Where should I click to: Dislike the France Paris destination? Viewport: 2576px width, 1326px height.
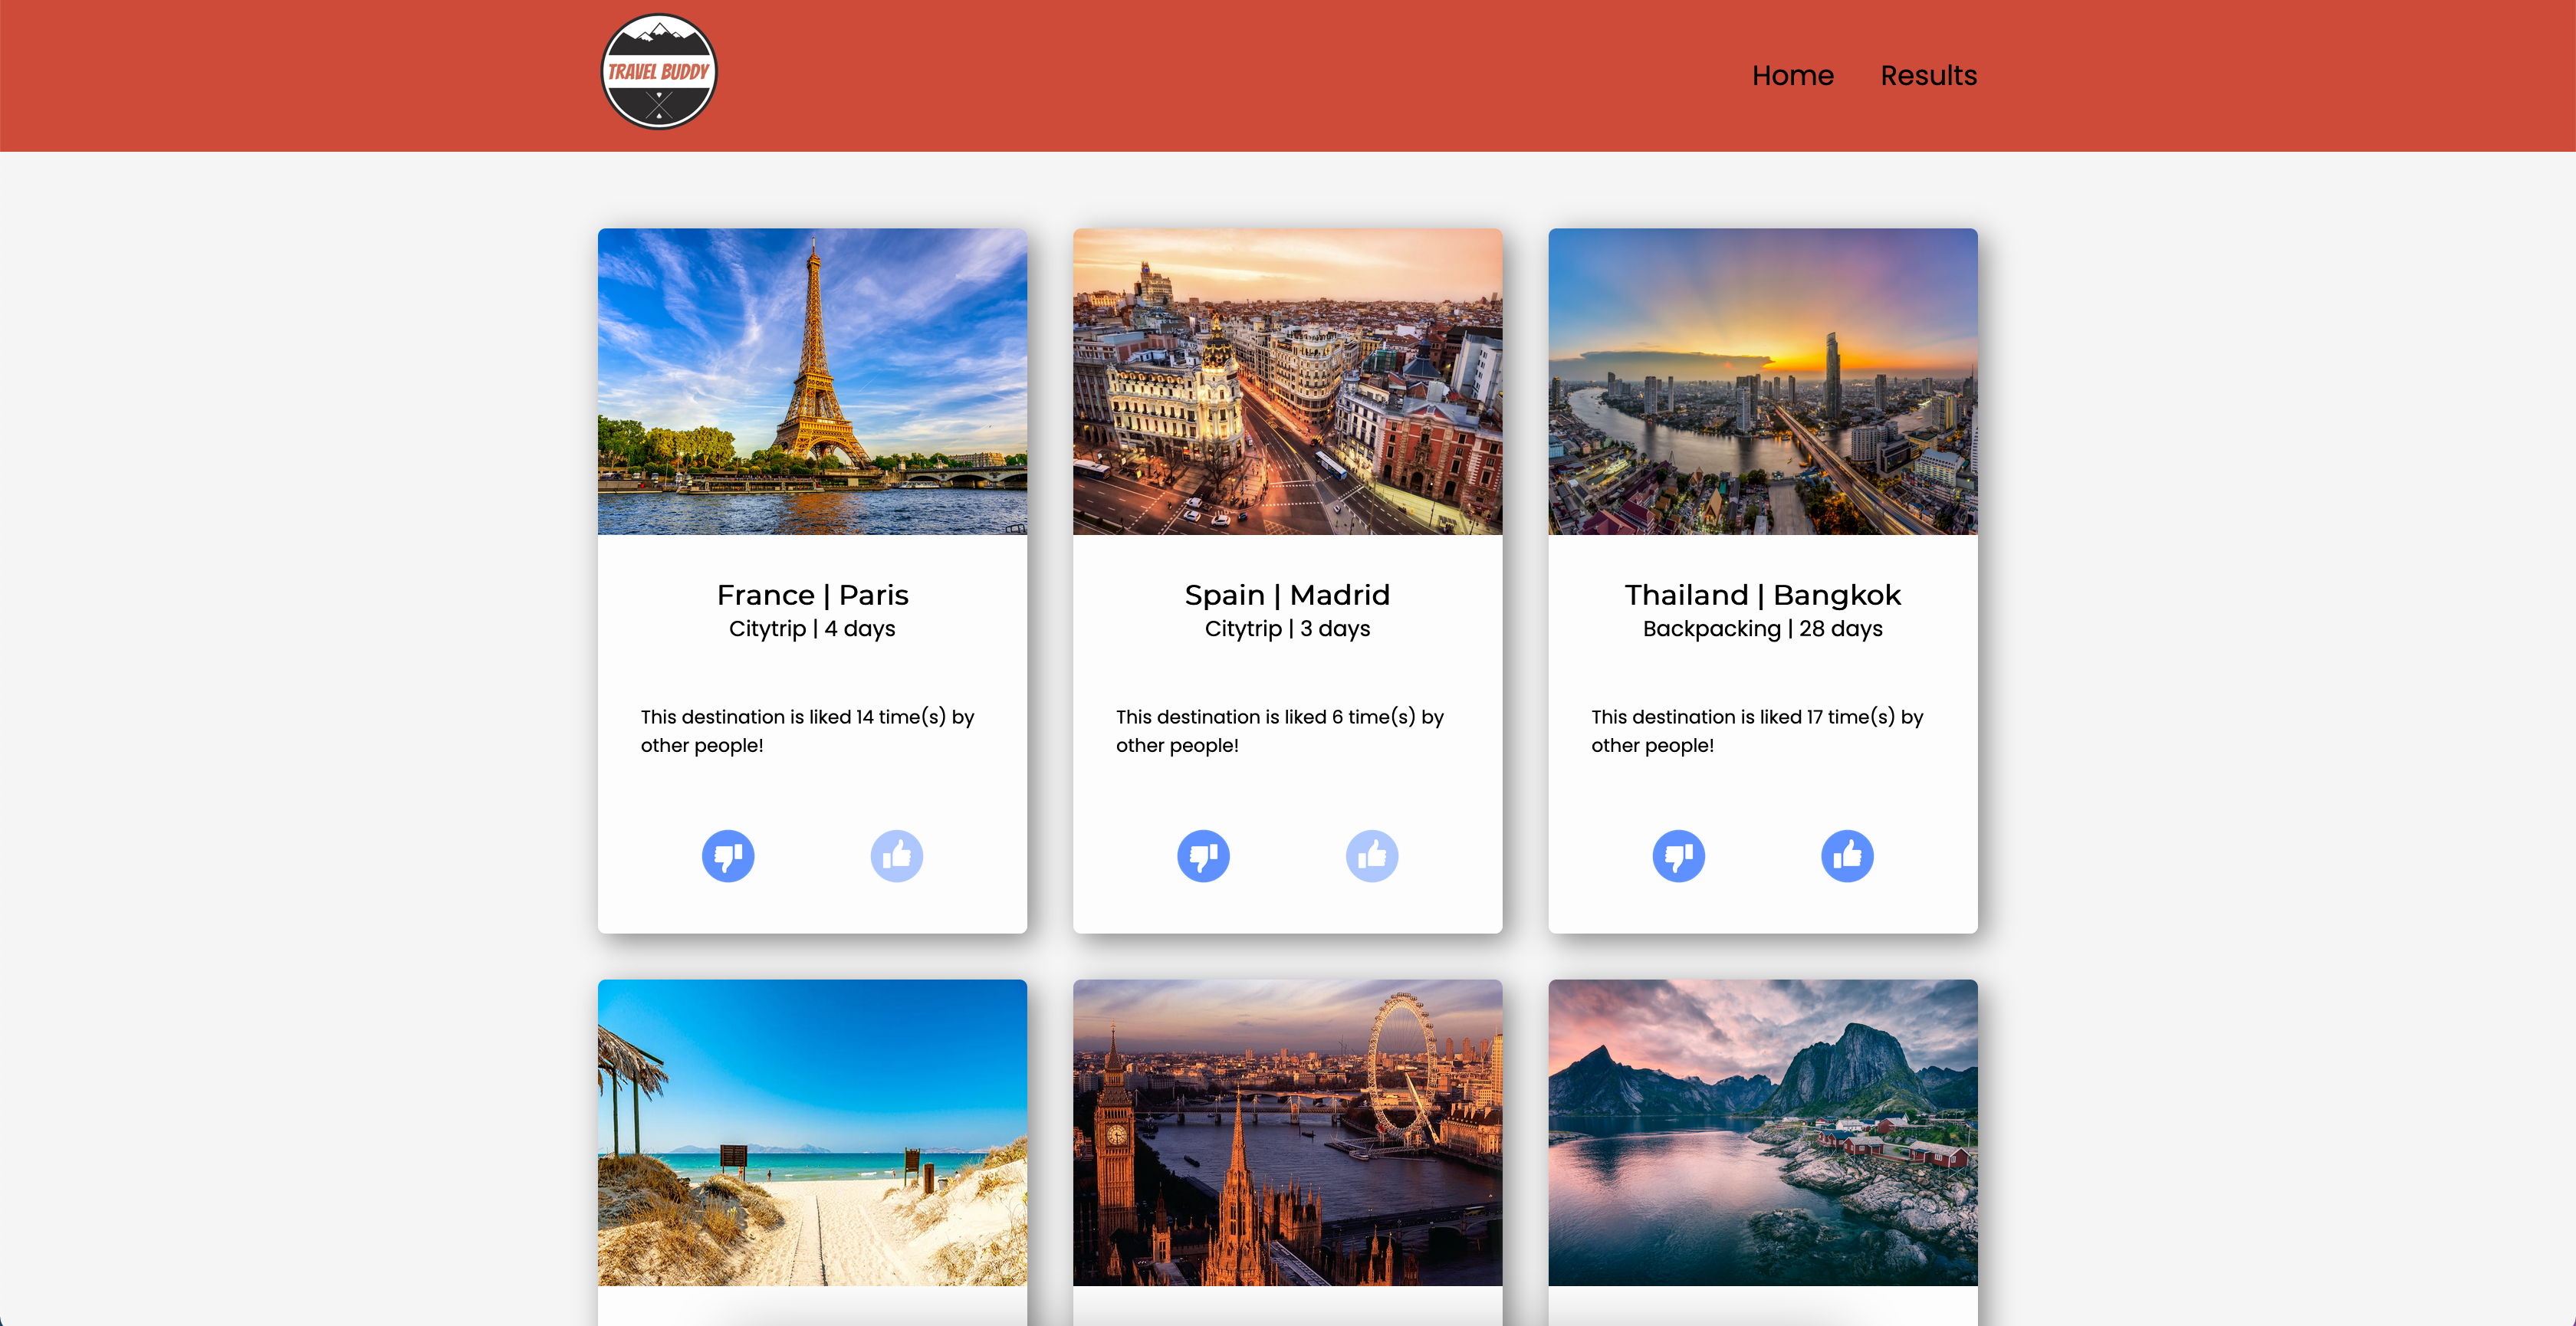tap(727, 856)
